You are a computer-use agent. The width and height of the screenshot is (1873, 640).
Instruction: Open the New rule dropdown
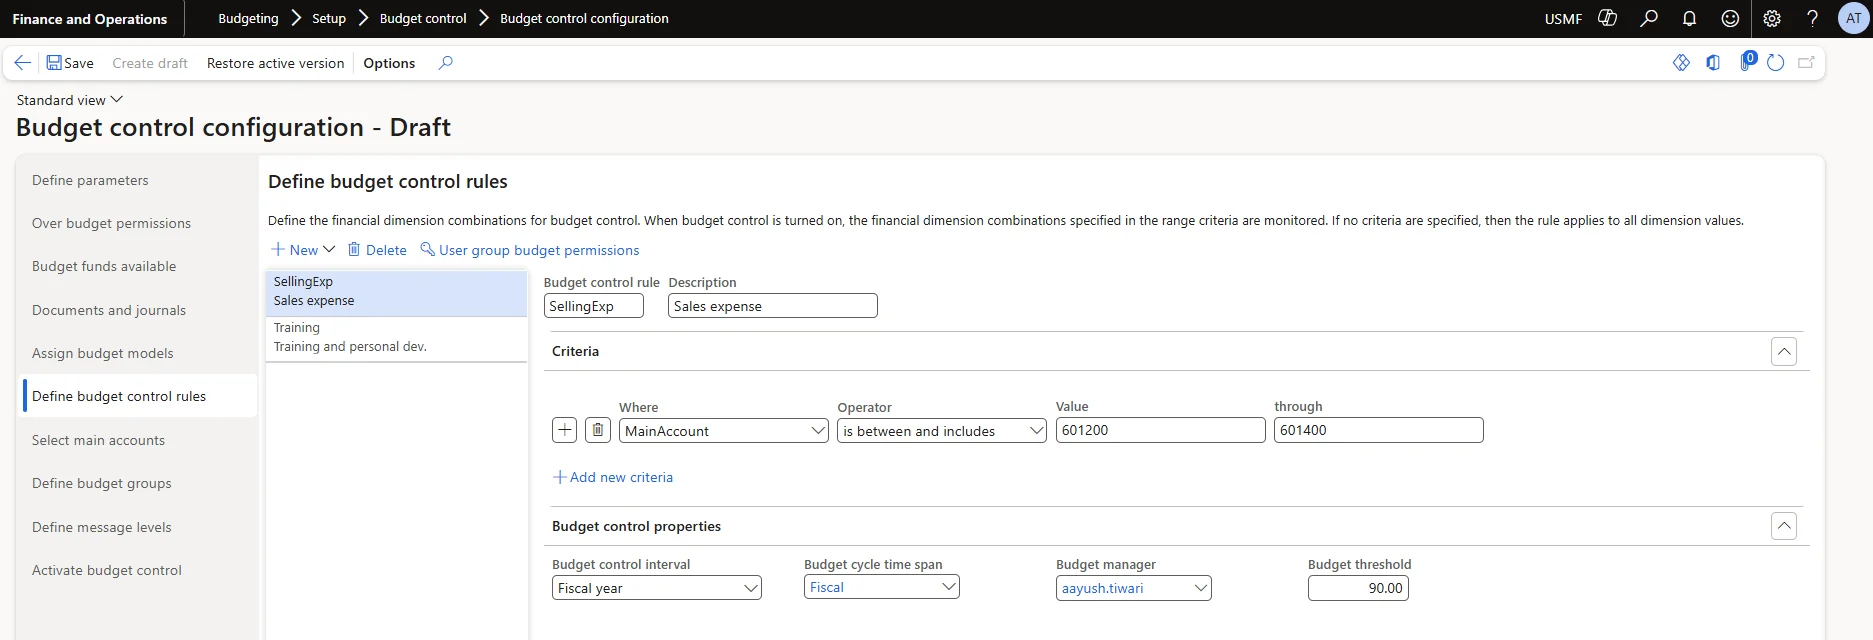[x=303, y=250]
